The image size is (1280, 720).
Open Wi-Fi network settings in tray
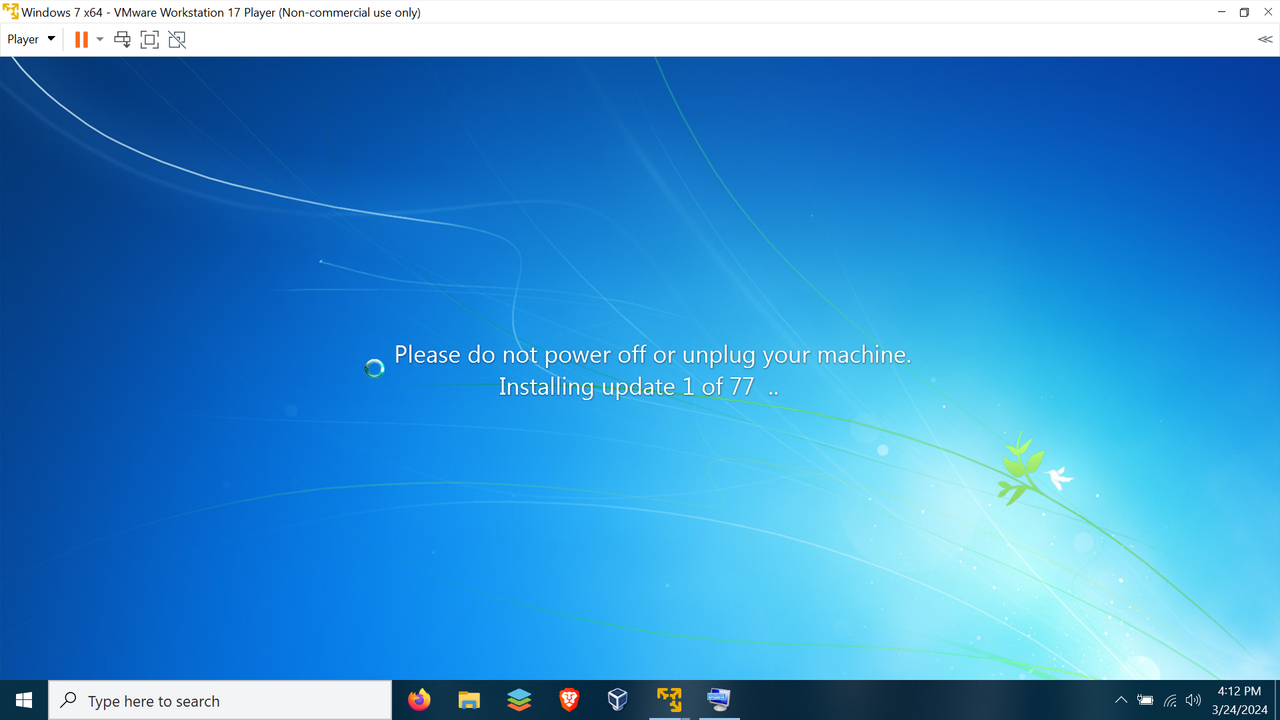point(1170,700)
